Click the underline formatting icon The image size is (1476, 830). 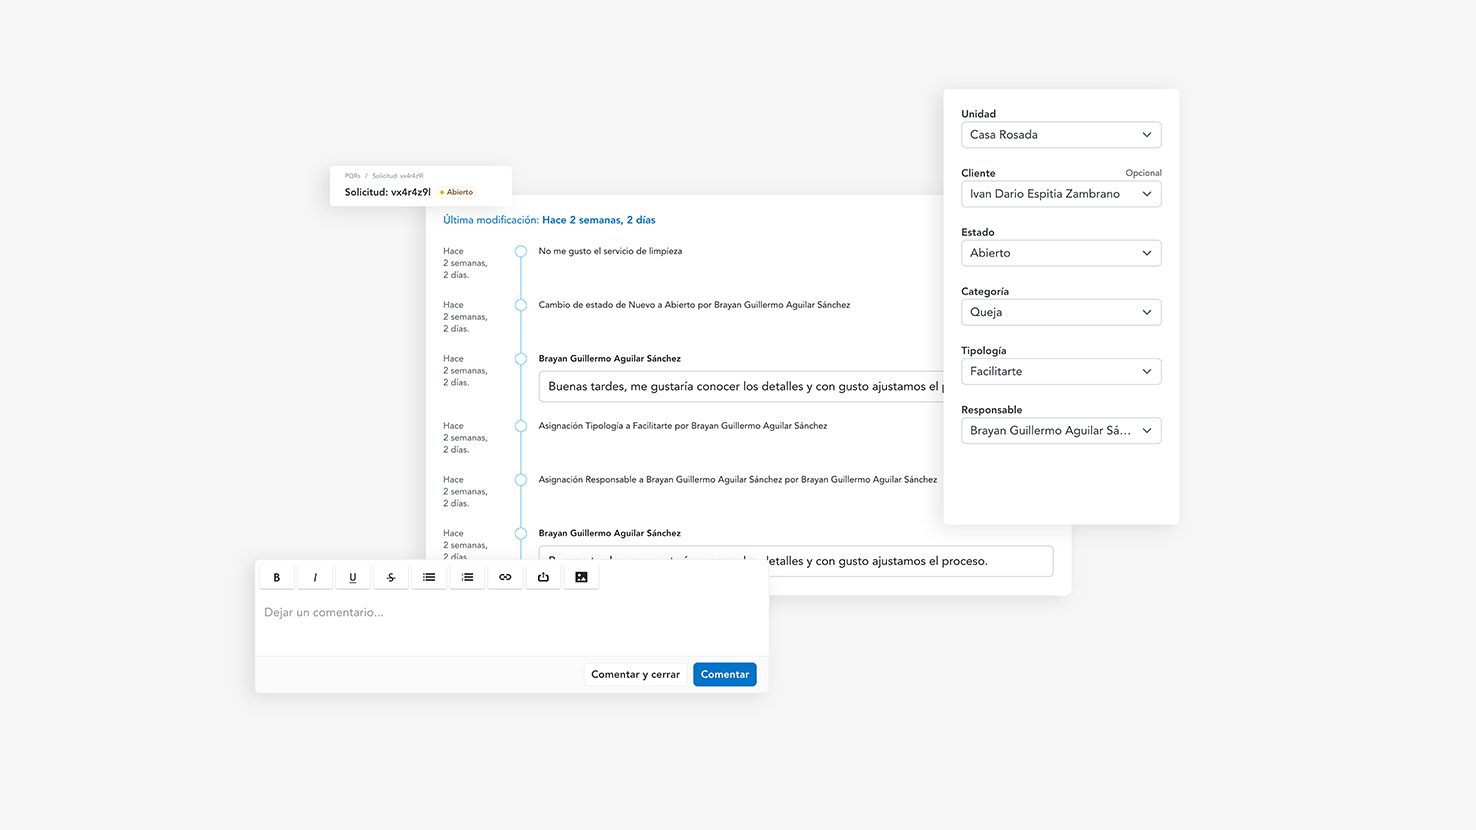click(x=353, y=577)
